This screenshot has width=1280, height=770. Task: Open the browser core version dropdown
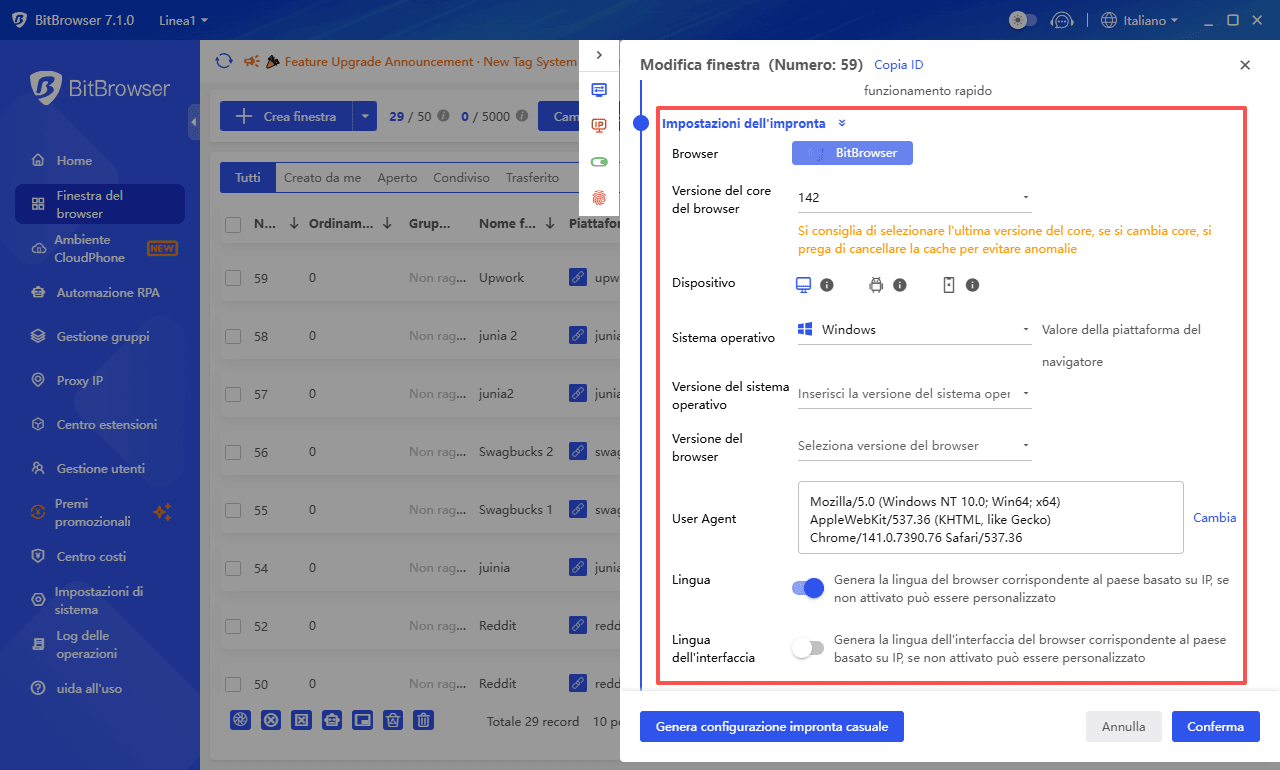click(x=914, y=198)
